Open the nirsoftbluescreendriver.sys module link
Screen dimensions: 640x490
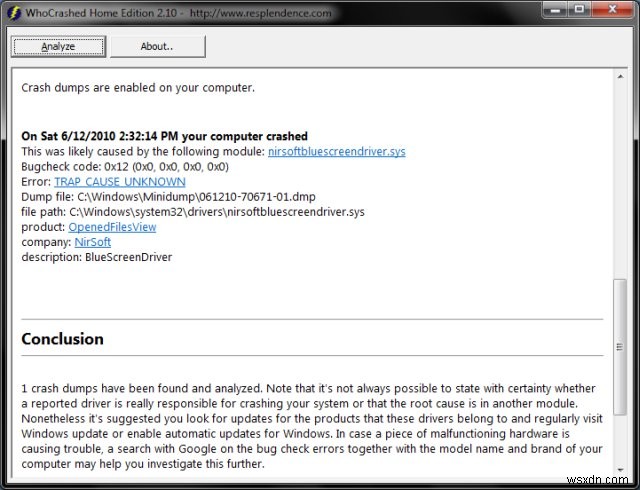(336, 151)
